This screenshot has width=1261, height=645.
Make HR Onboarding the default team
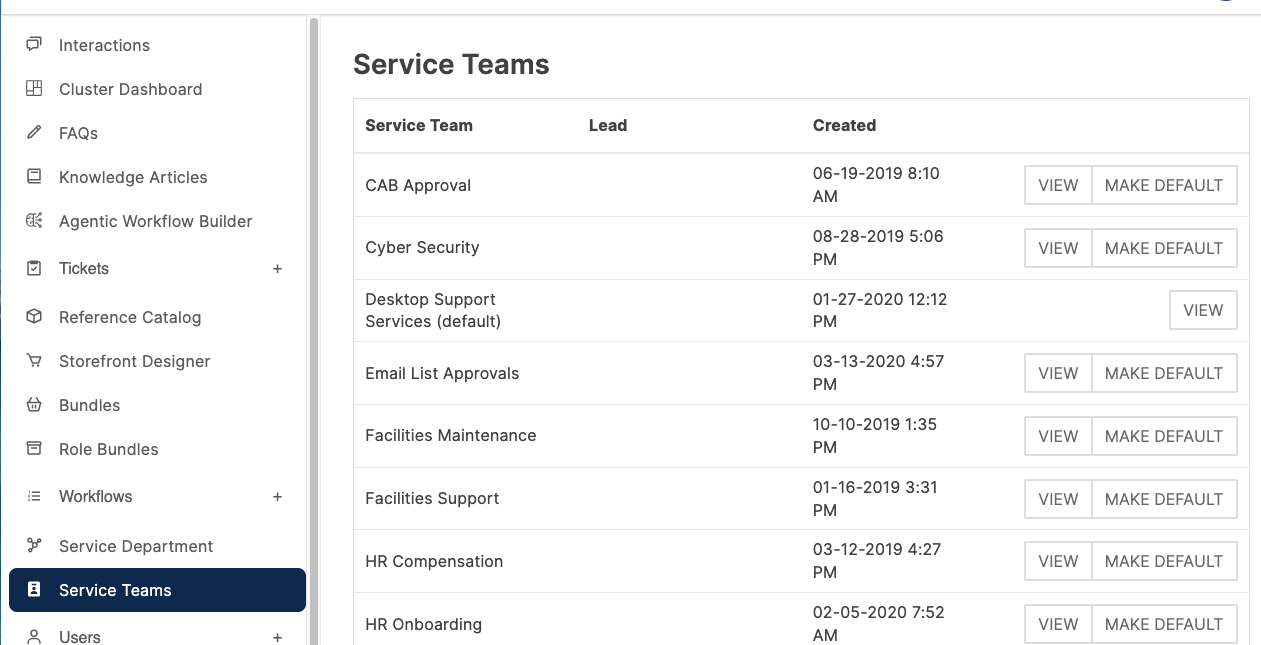point(1164,623)
